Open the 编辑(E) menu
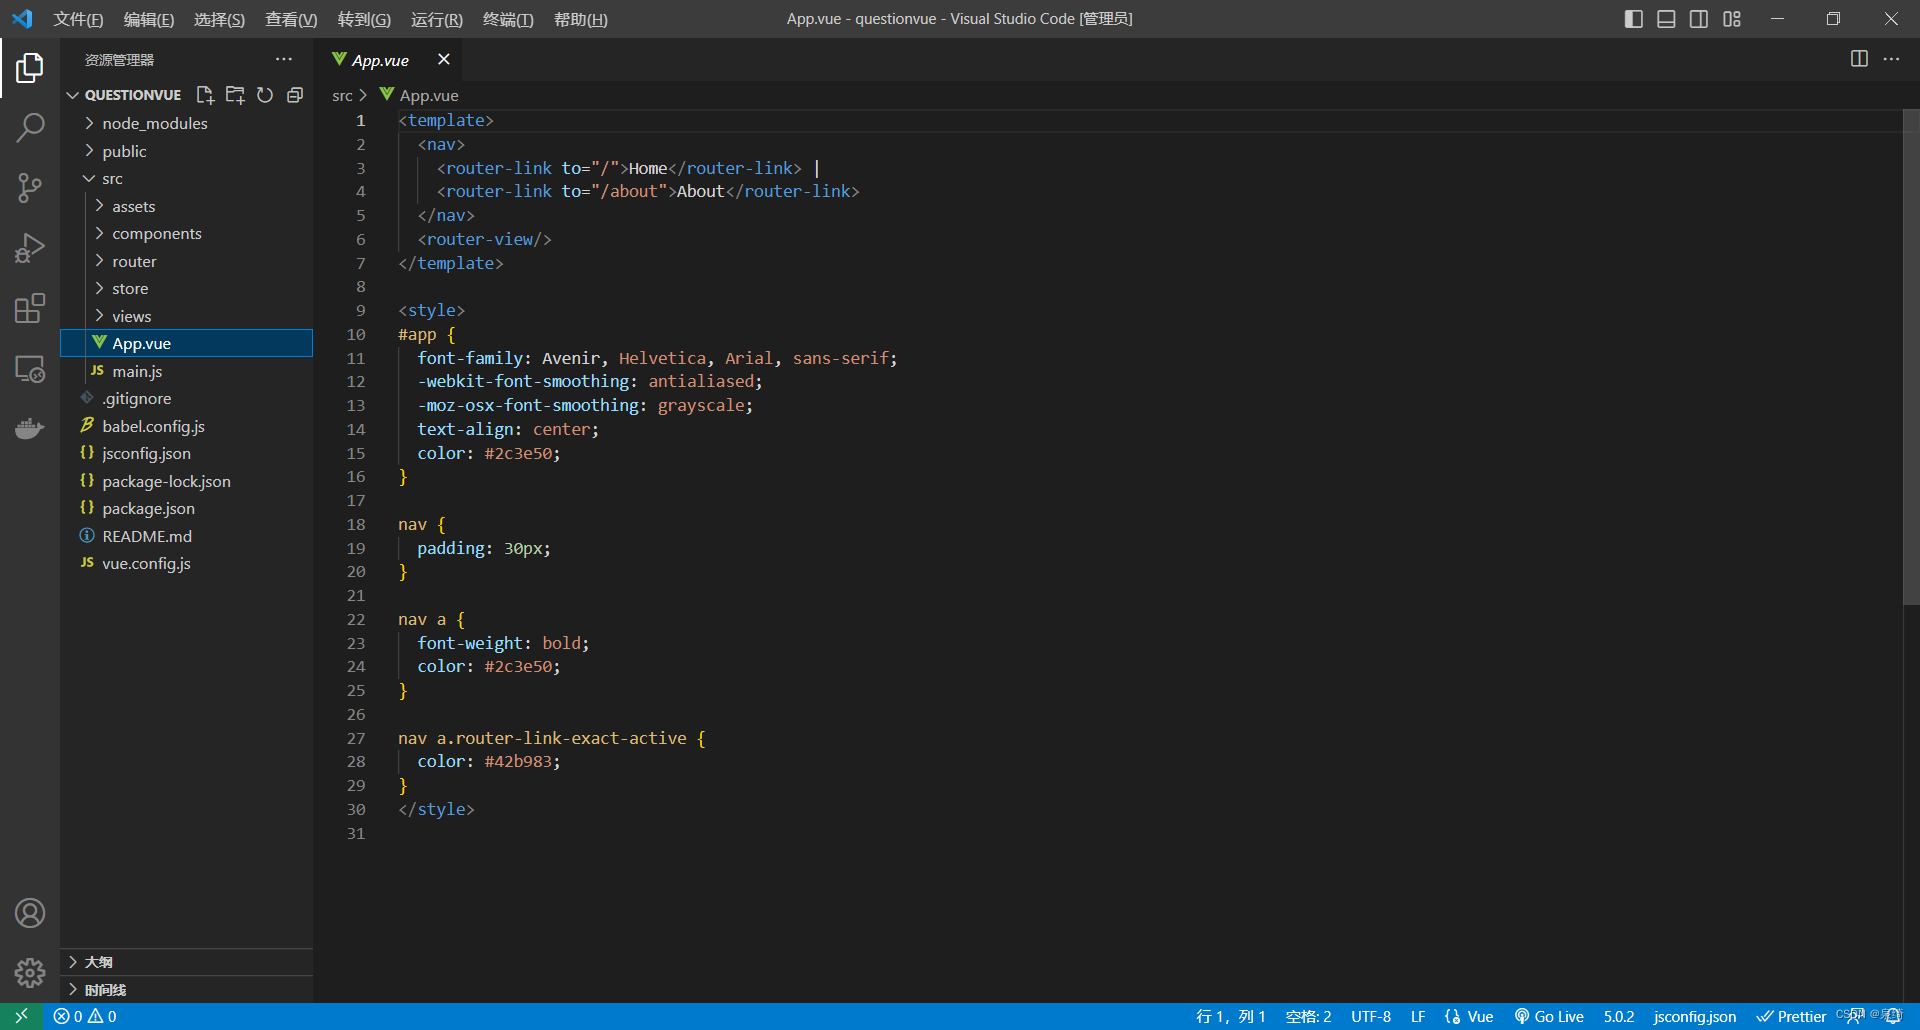This screenshot has height=1030, width=1920. click(148, 19)
